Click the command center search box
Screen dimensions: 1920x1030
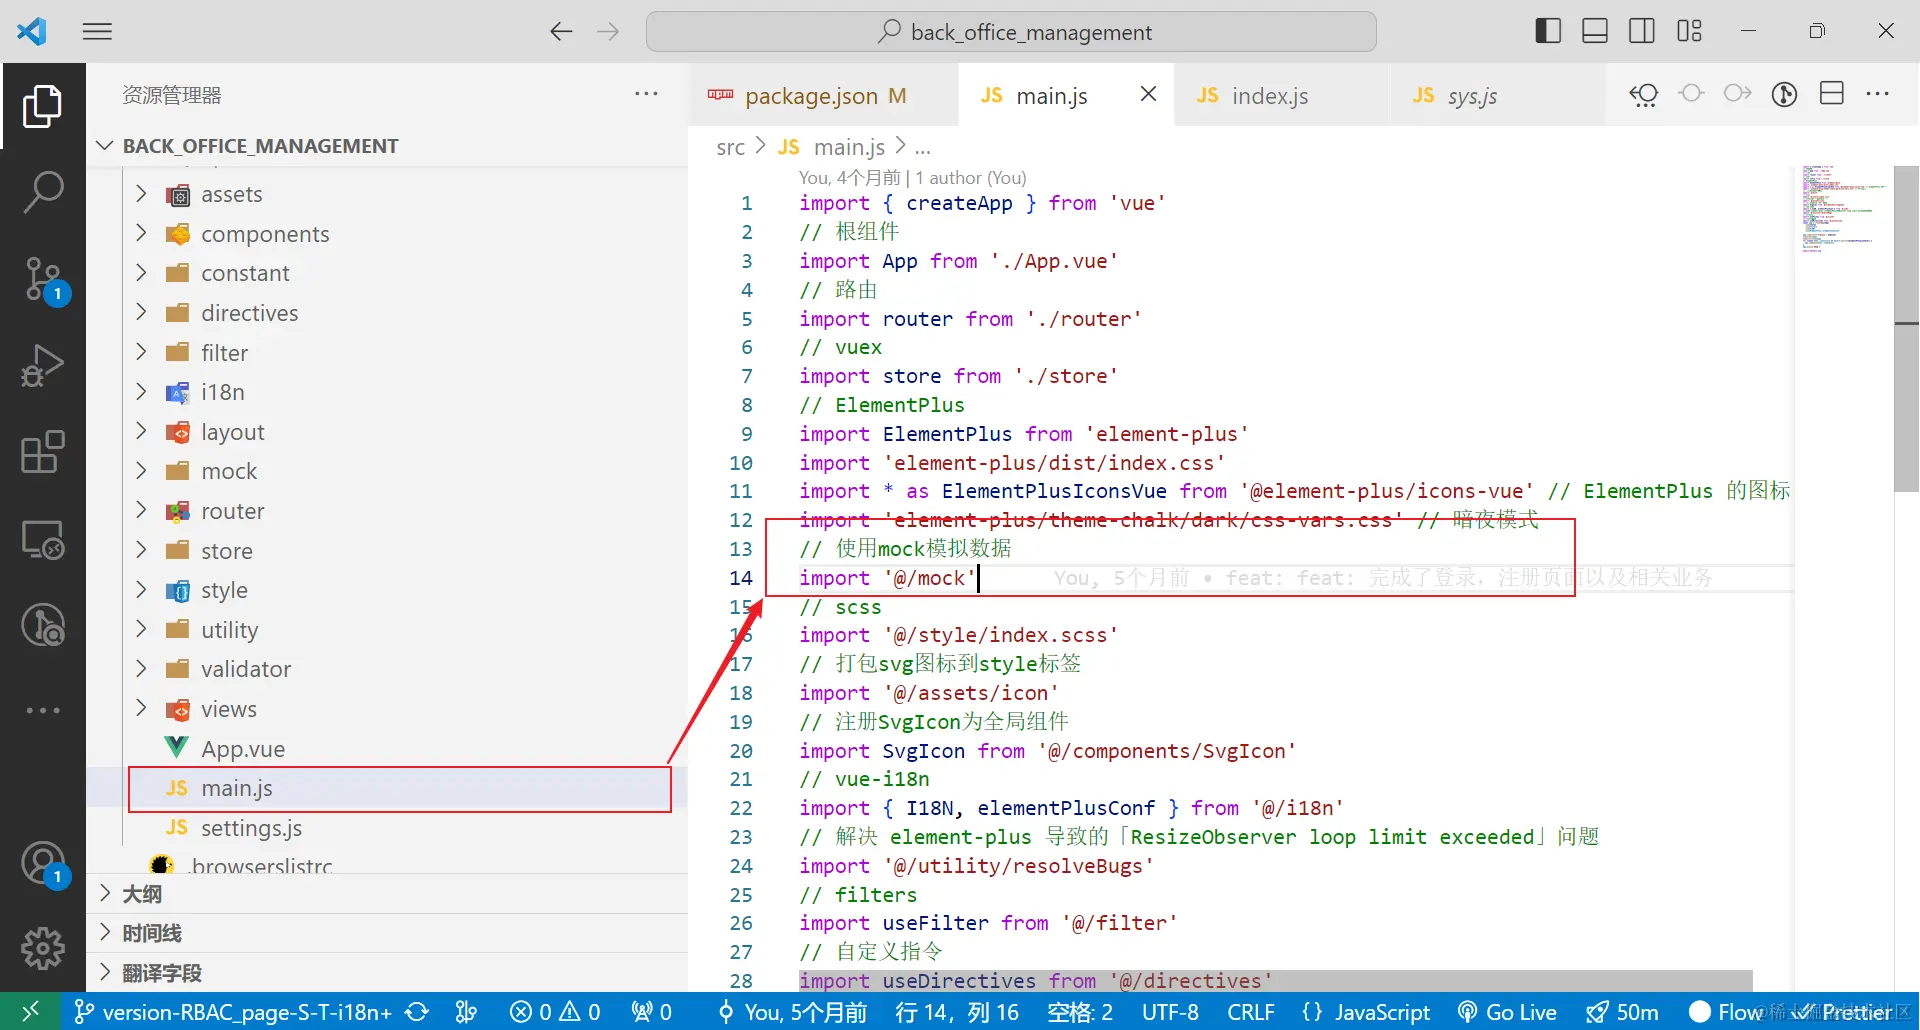1011,32
